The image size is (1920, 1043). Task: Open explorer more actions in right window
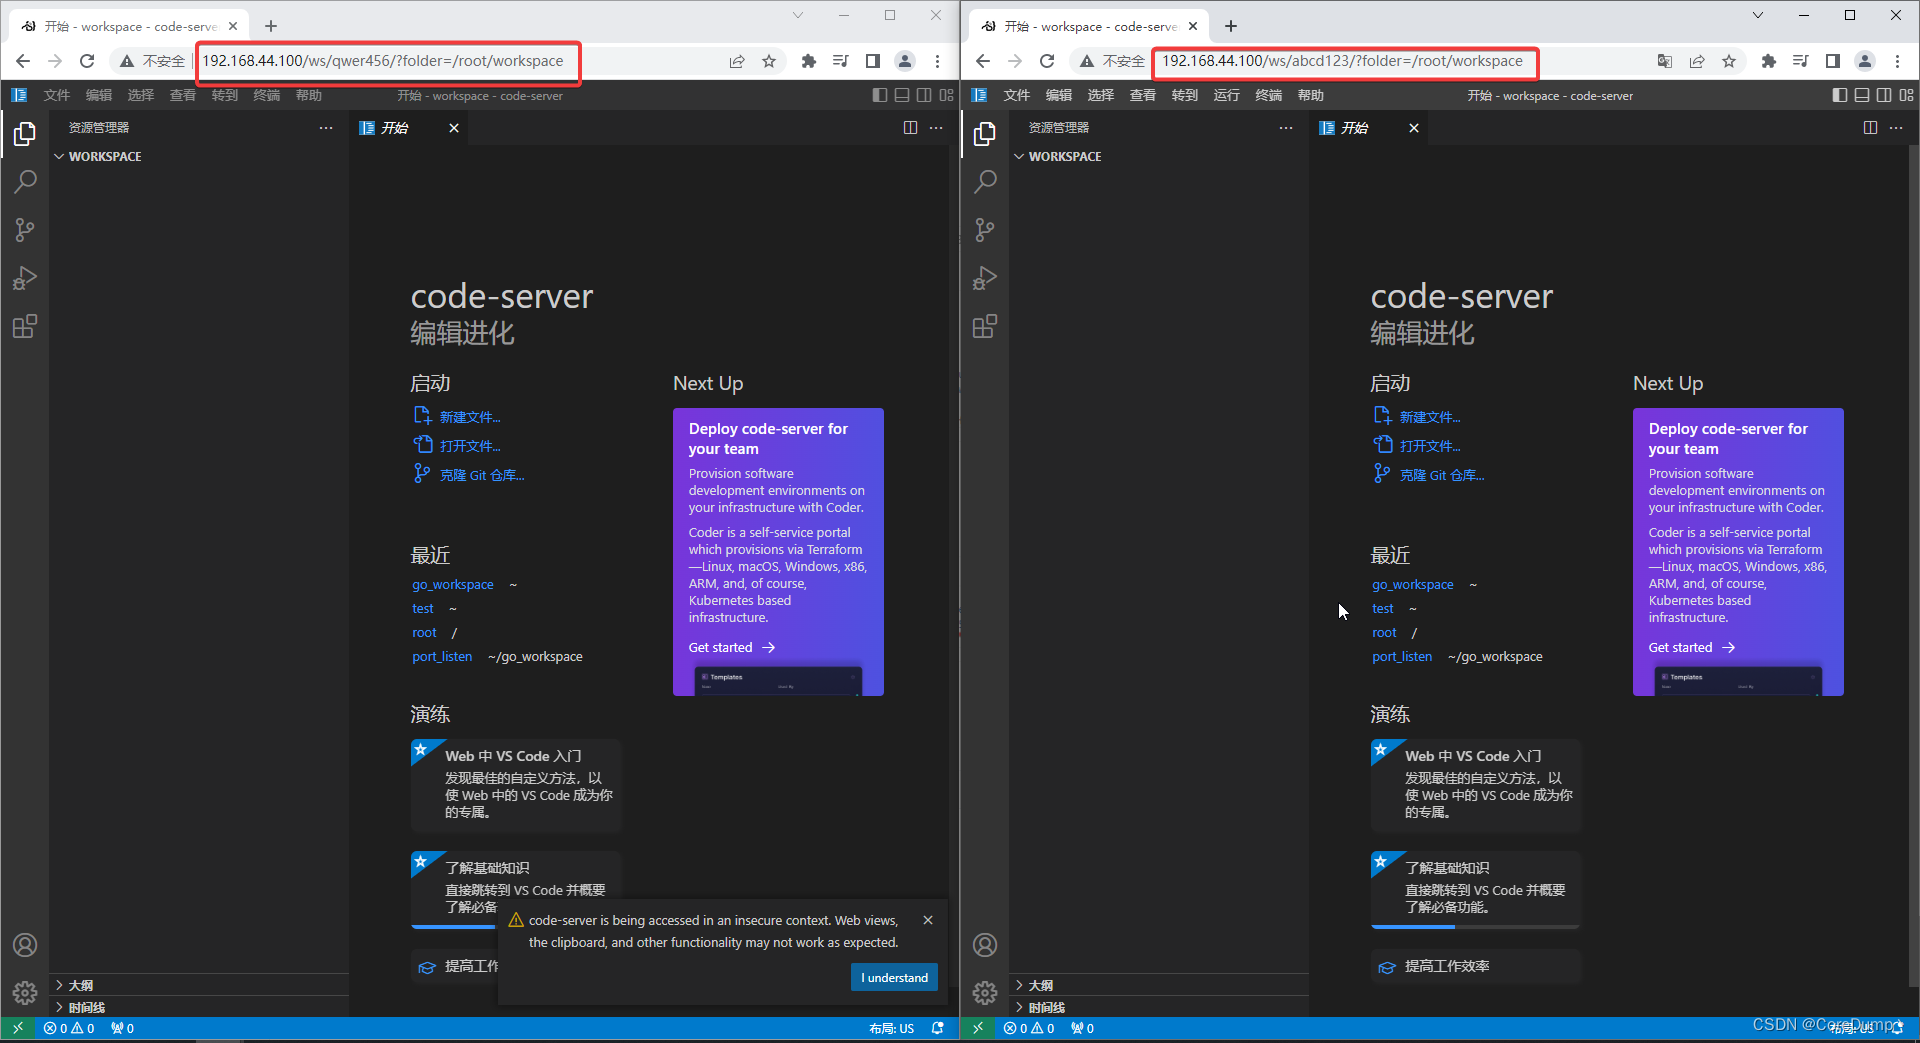(1286, 128)
